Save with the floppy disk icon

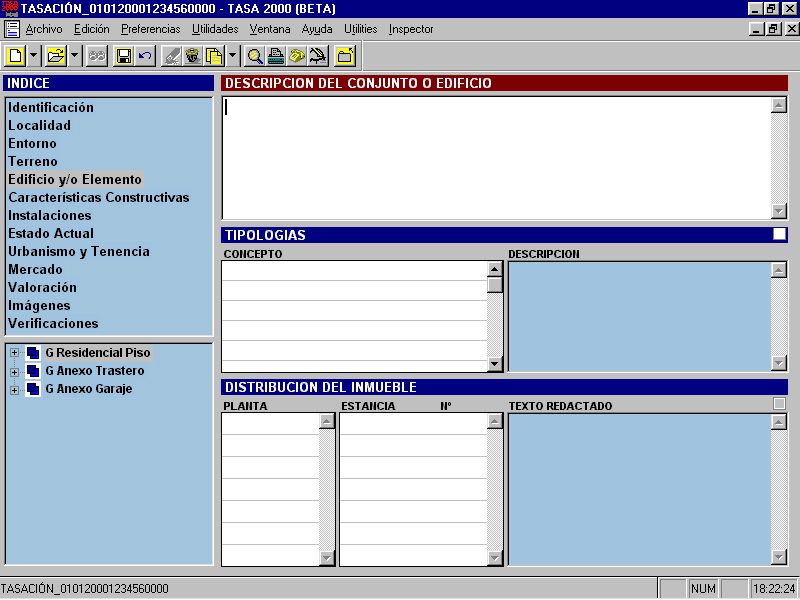124,56
